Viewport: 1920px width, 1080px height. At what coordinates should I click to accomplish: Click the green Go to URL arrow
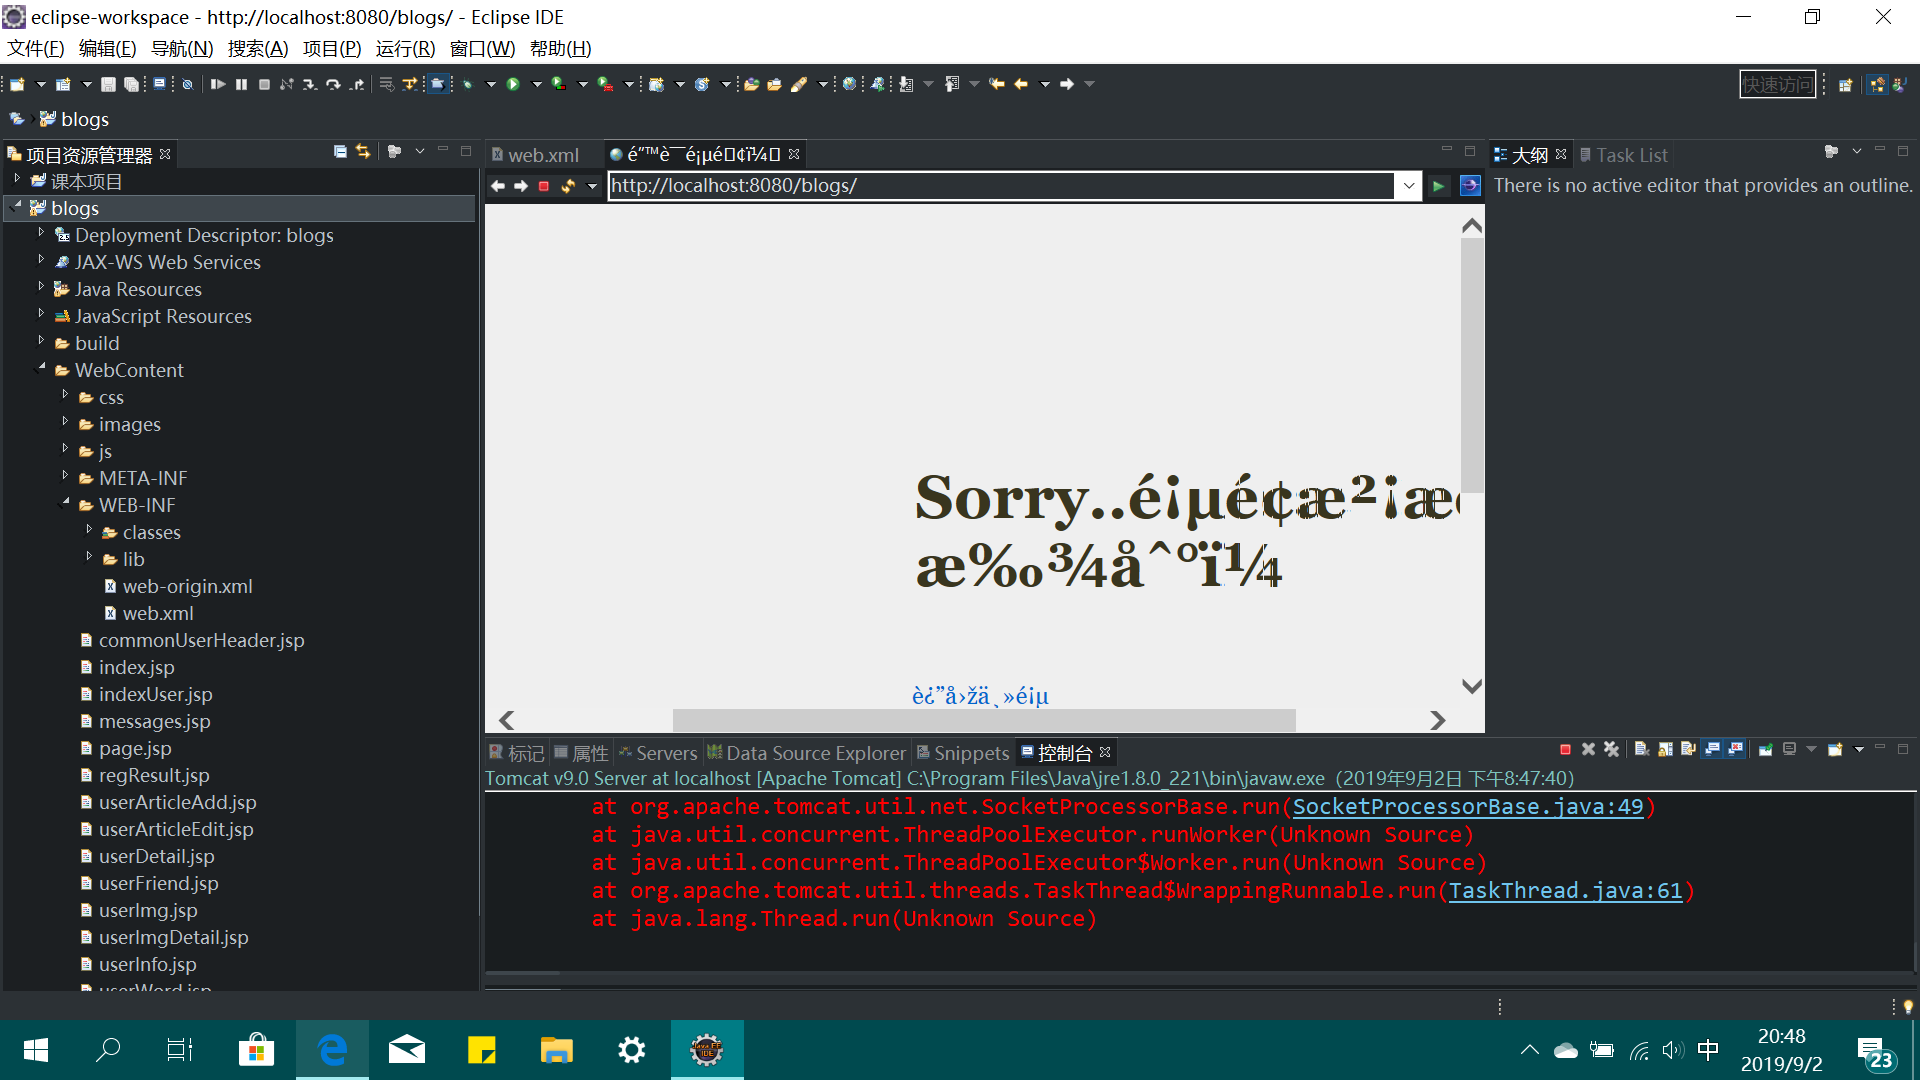1438,186
